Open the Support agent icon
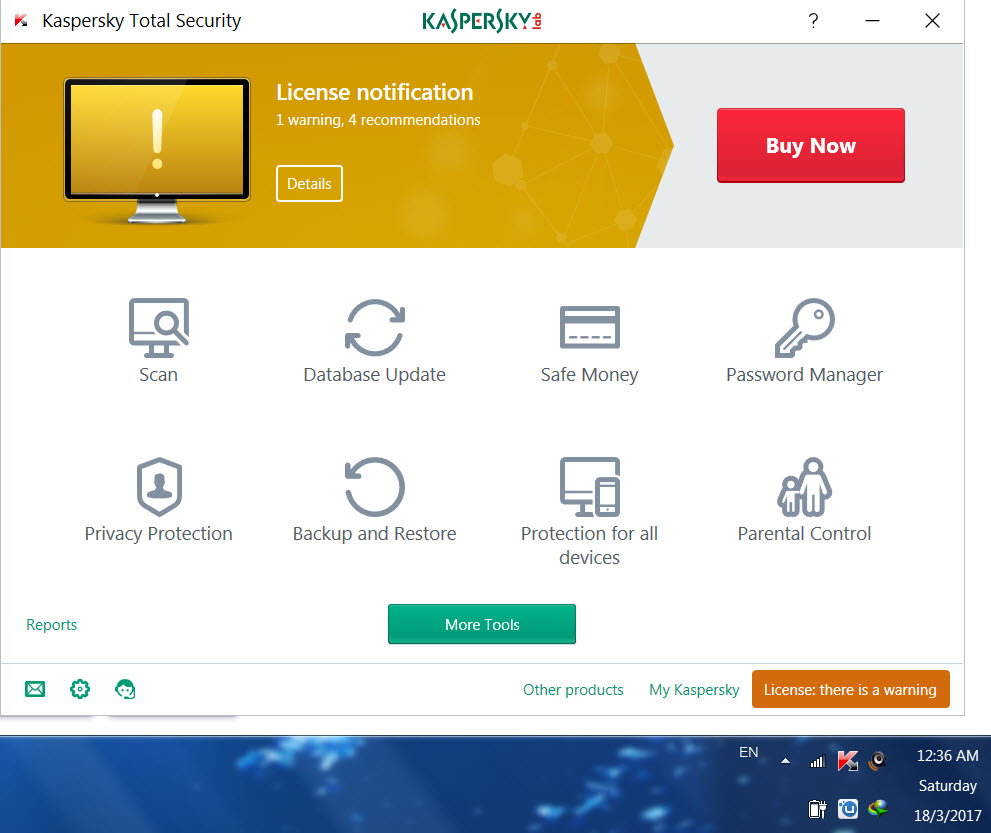Viewport: 991px width, 833px height. (x=125, y=689)
